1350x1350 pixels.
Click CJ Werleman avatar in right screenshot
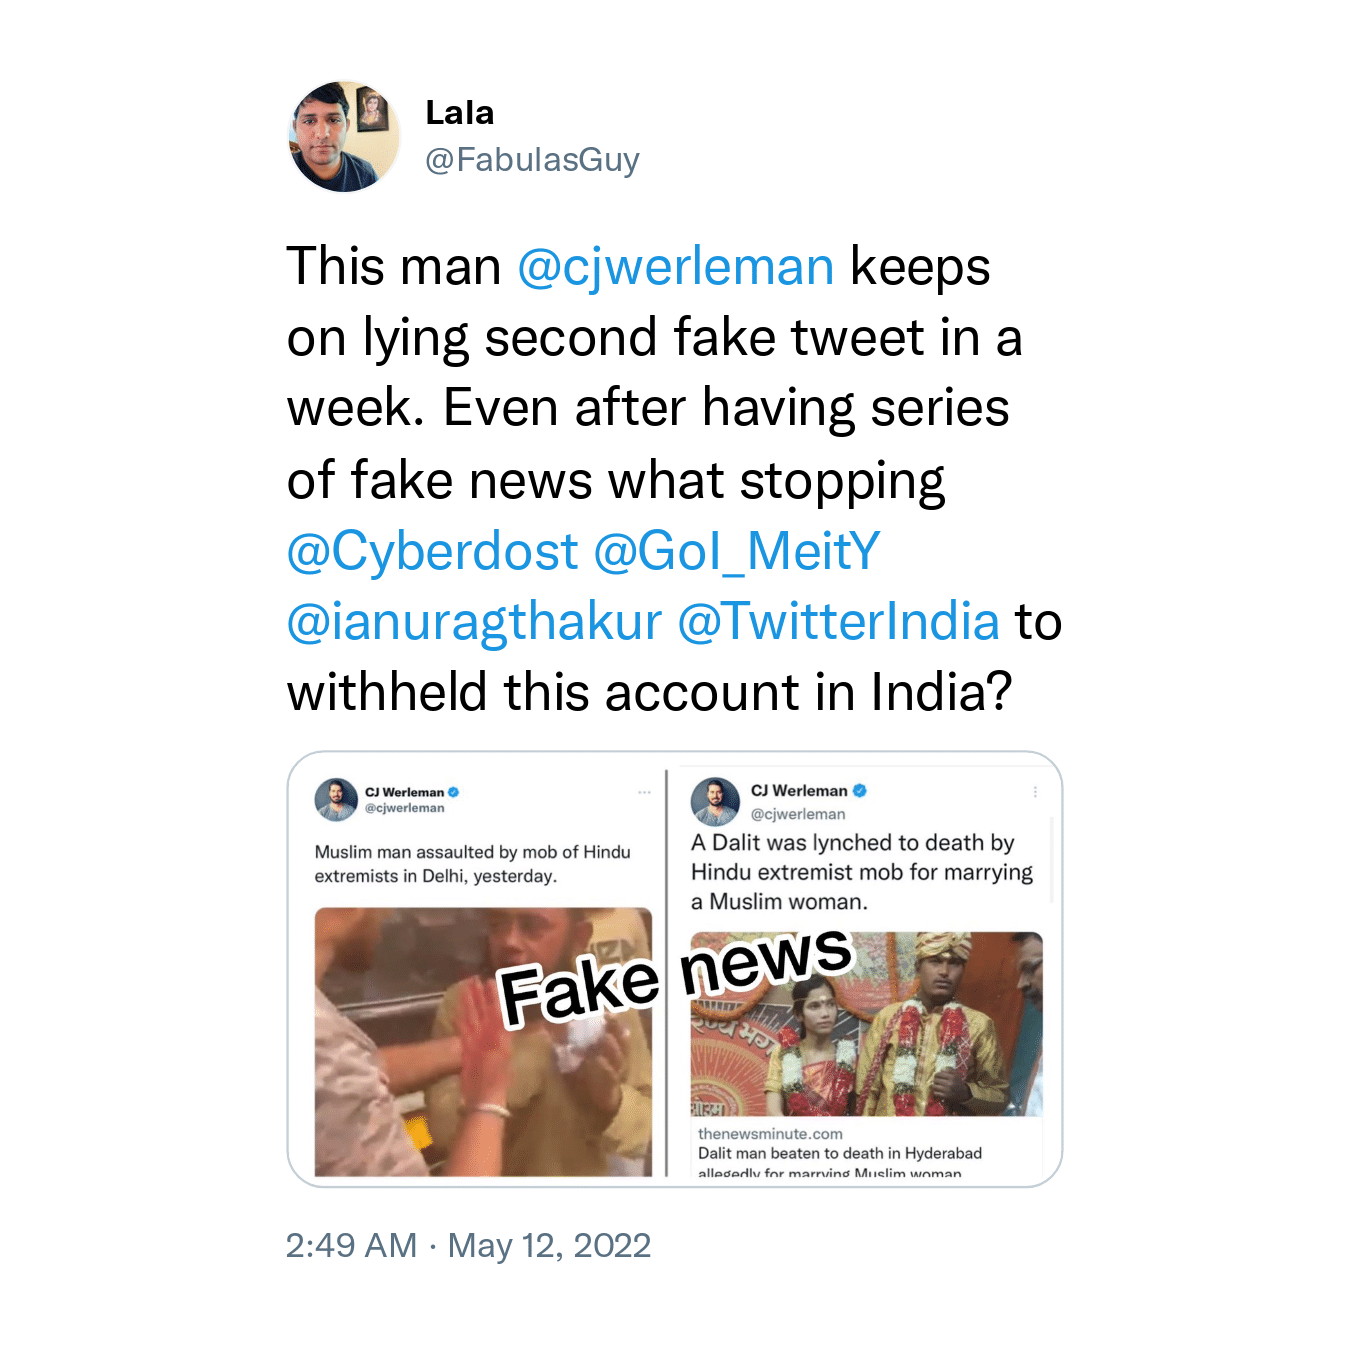pyautogui.click(x=715, y=801)
